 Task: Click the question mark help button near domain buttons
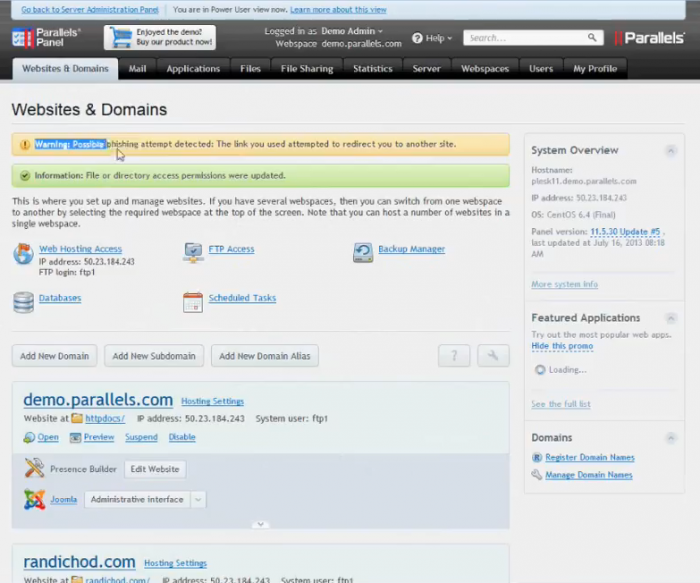(x=454, y=356)
